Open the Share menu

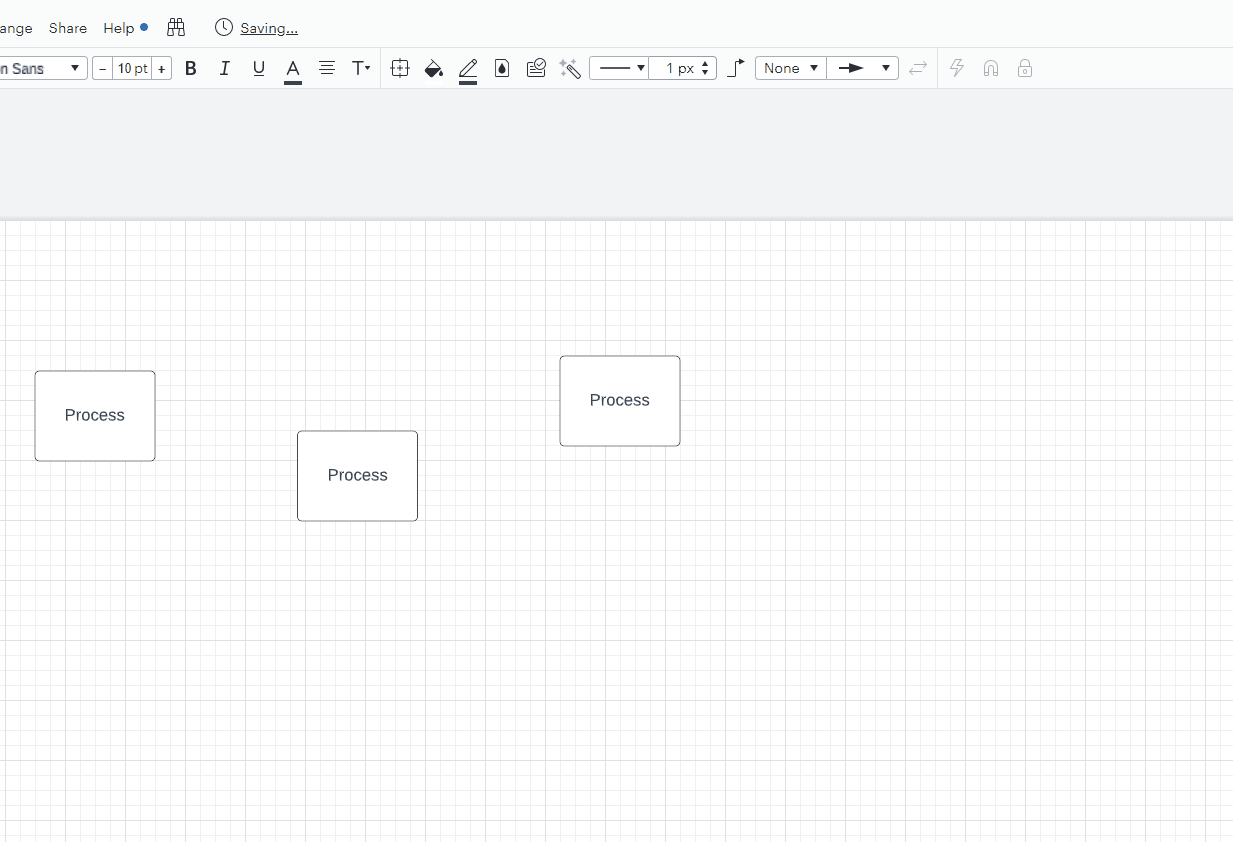pos(68,28)
